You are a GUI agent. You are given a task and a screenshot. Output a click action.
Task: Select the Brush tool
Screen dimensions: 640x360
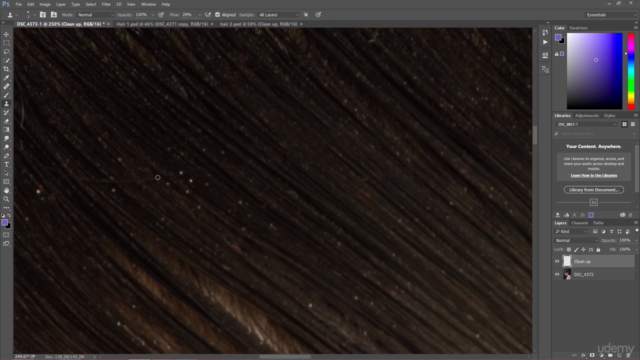(6, 95)
